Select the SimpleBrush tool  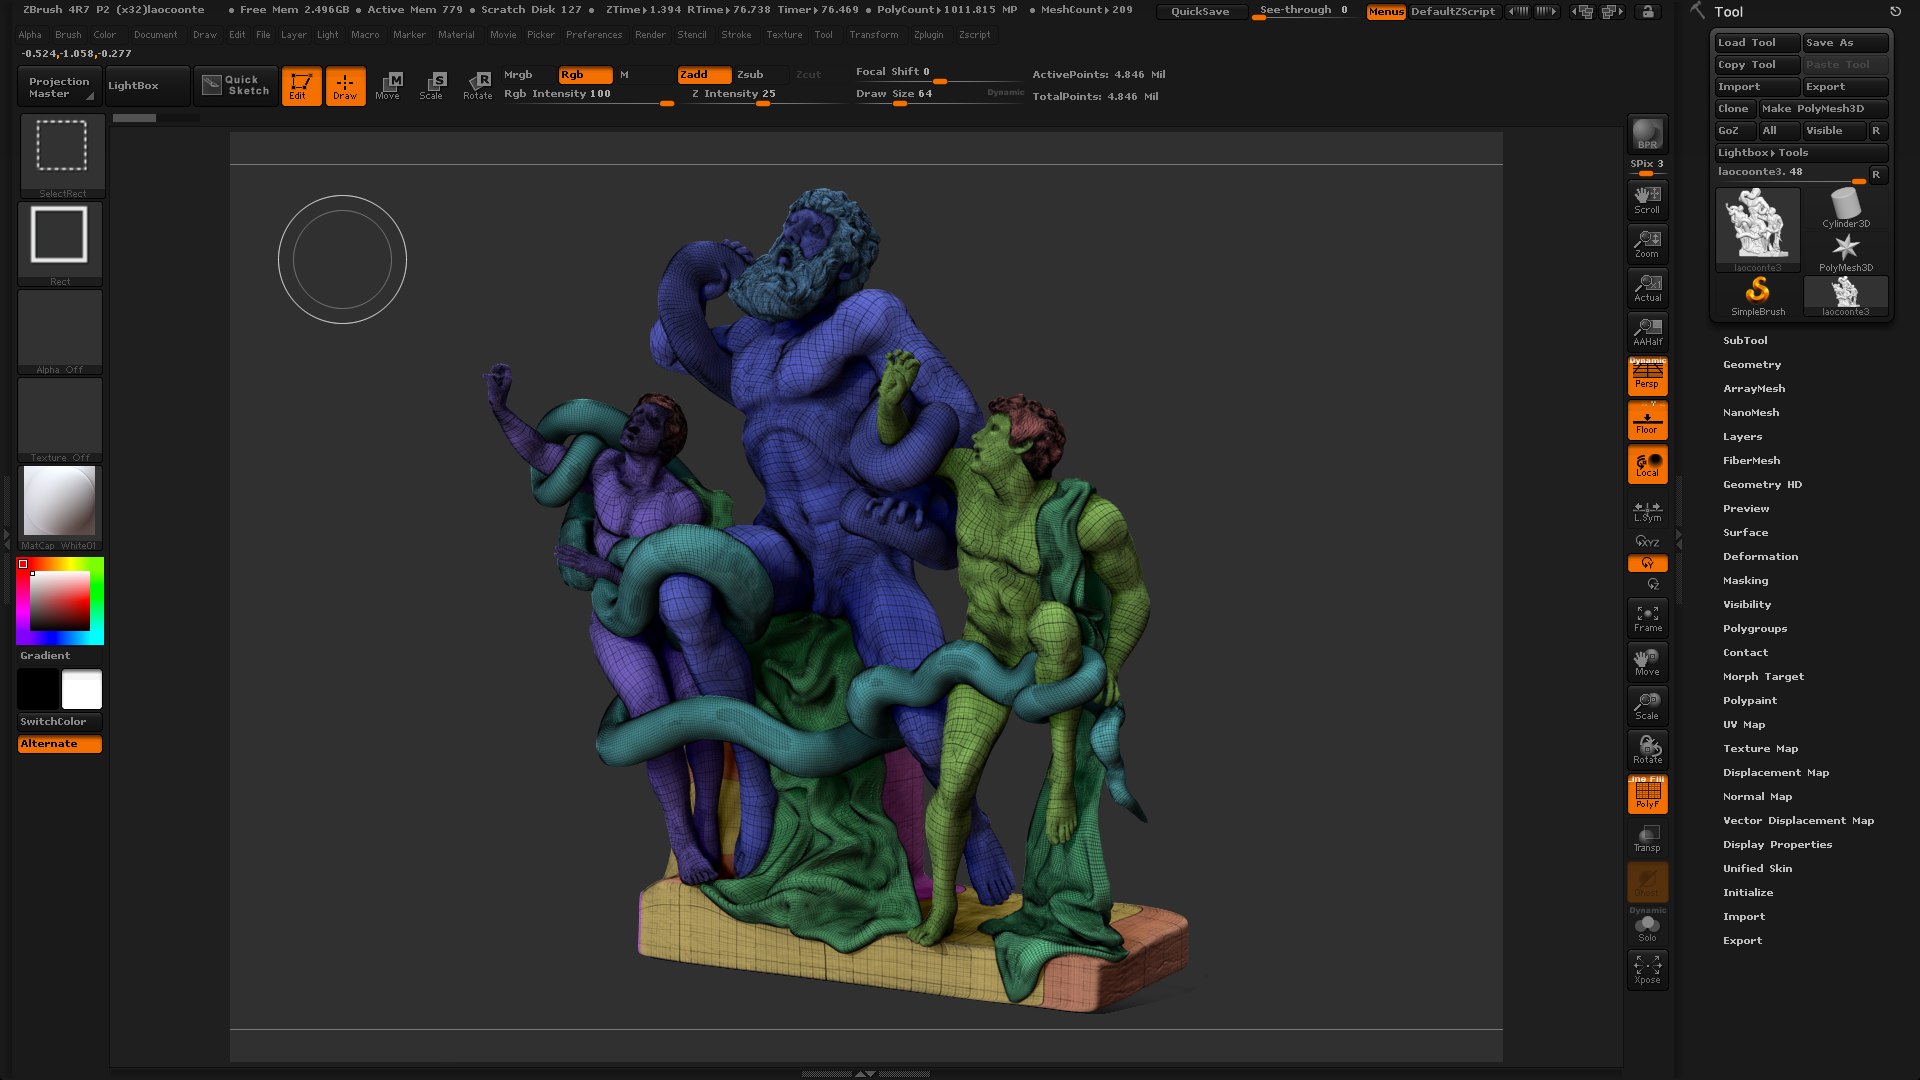pos(1757,296)
